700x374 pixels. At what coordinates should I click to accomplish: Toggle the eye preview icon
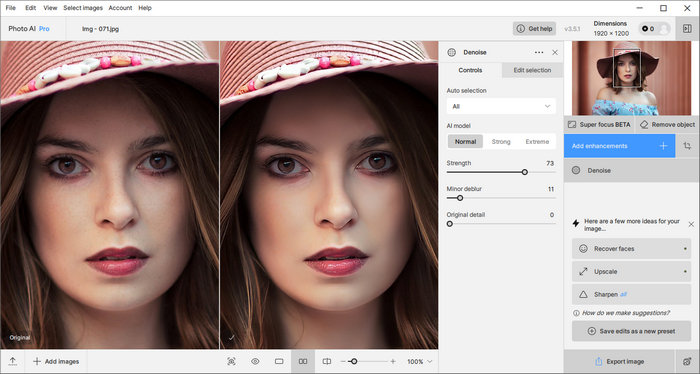pos(255,362)
